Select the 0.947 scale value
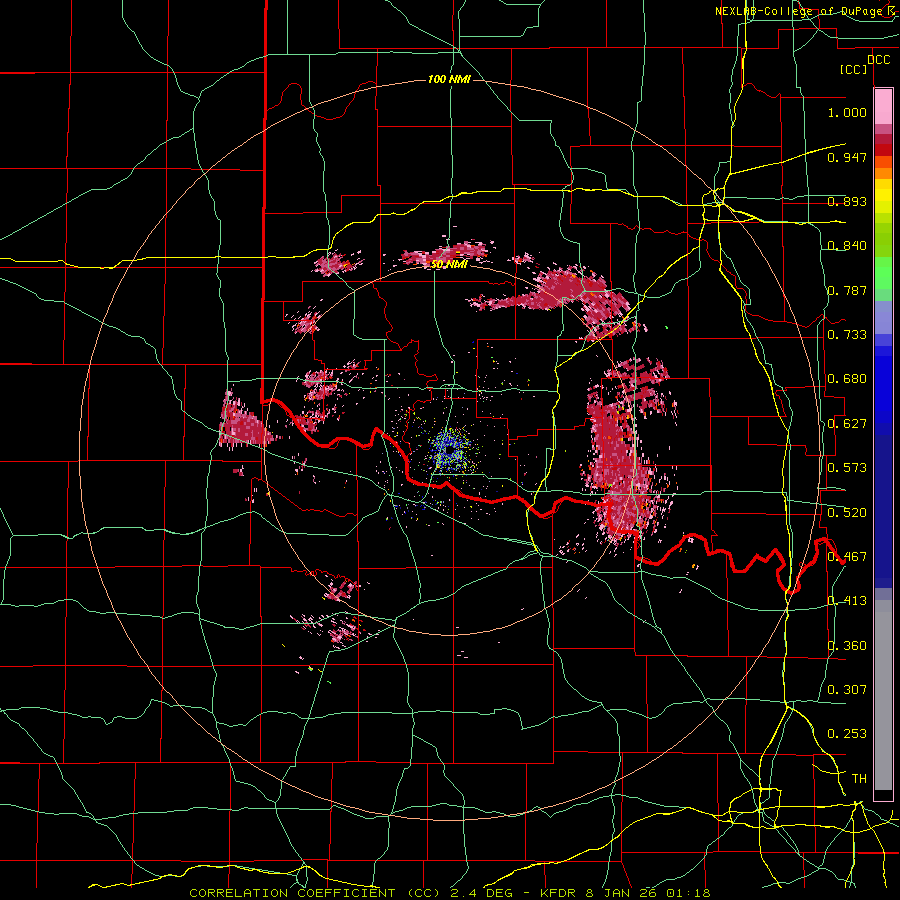The width and height of the screenshot is (900, 900). pyautogui.click(x=847, y=157)
